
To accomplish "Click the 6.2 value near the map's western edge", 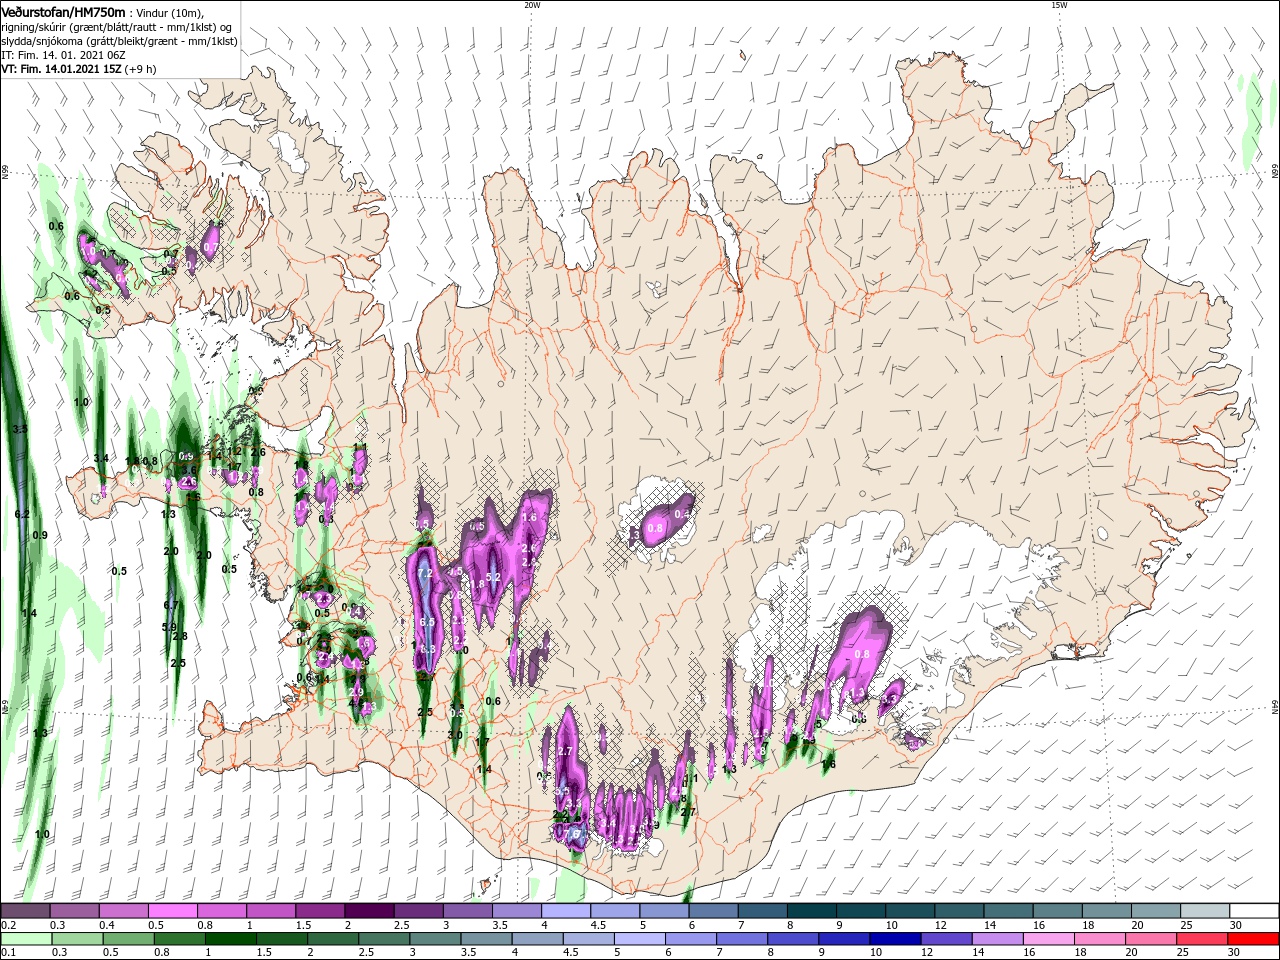I will pos(22,514).
